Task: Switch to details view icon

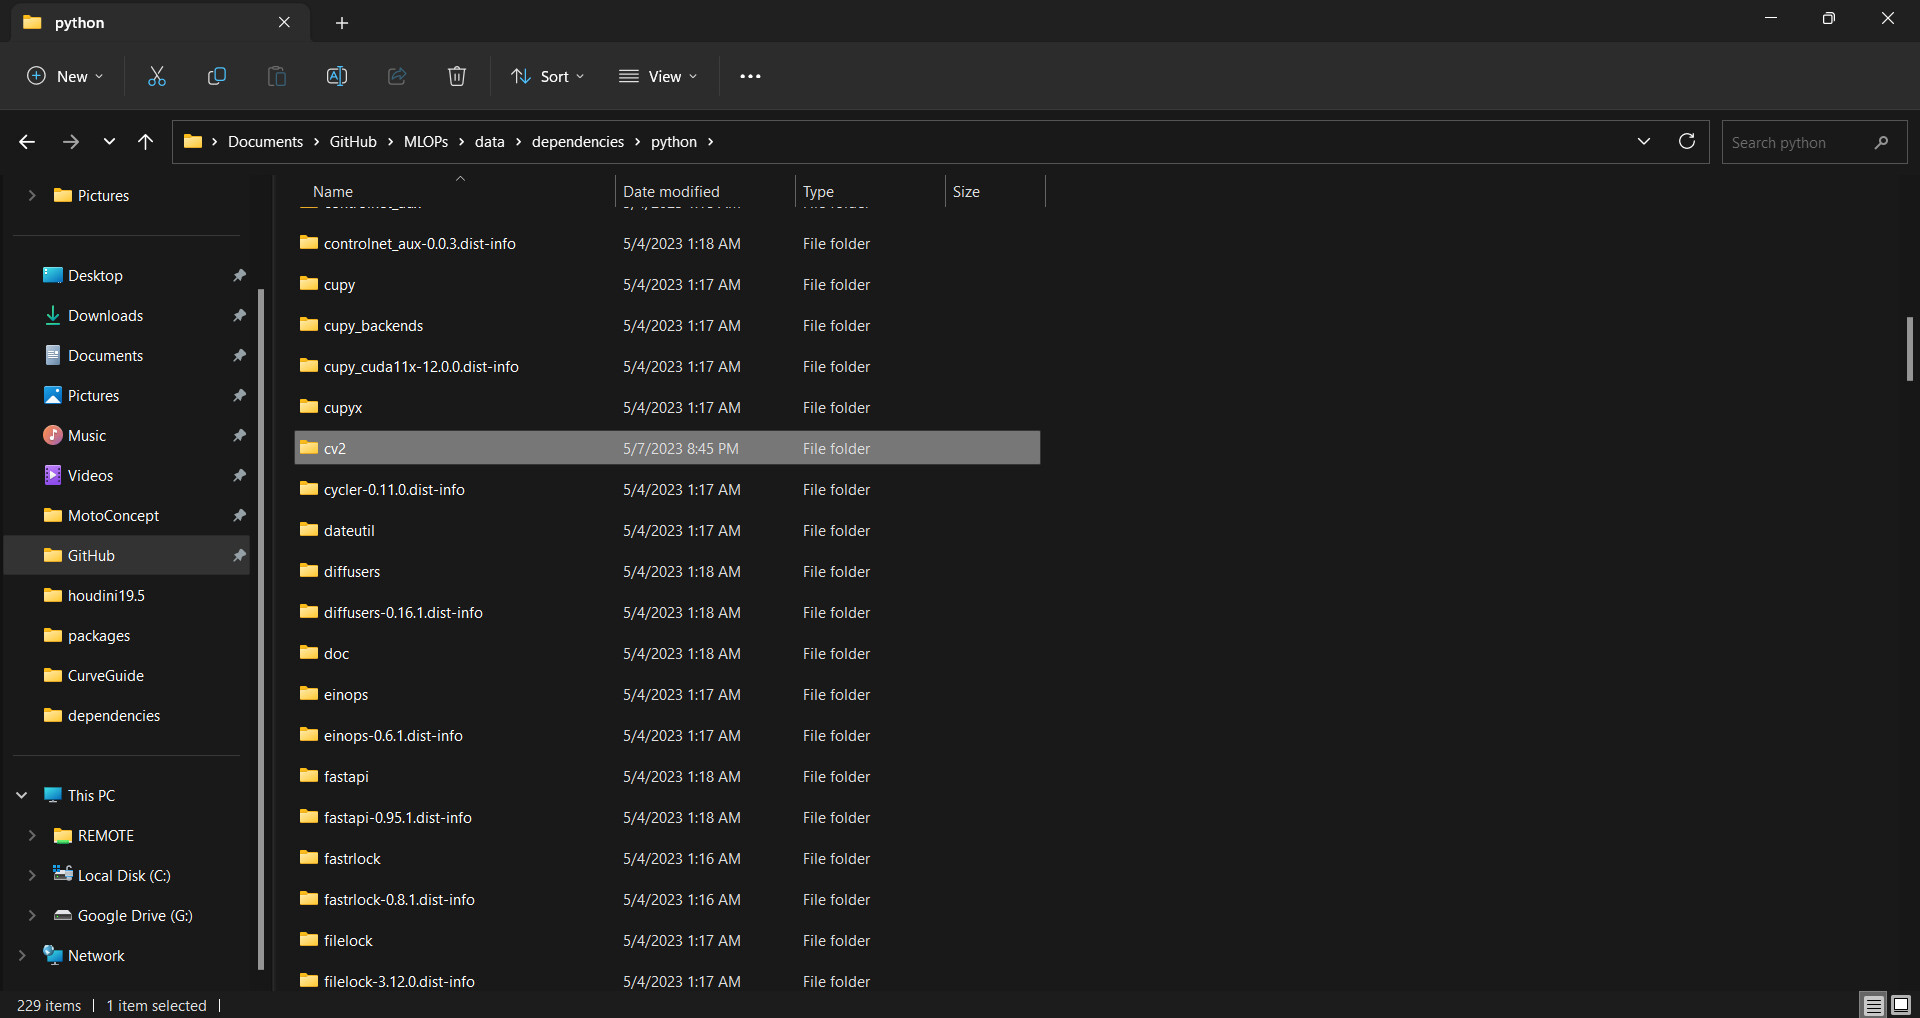Action: click(1874, 1005)
